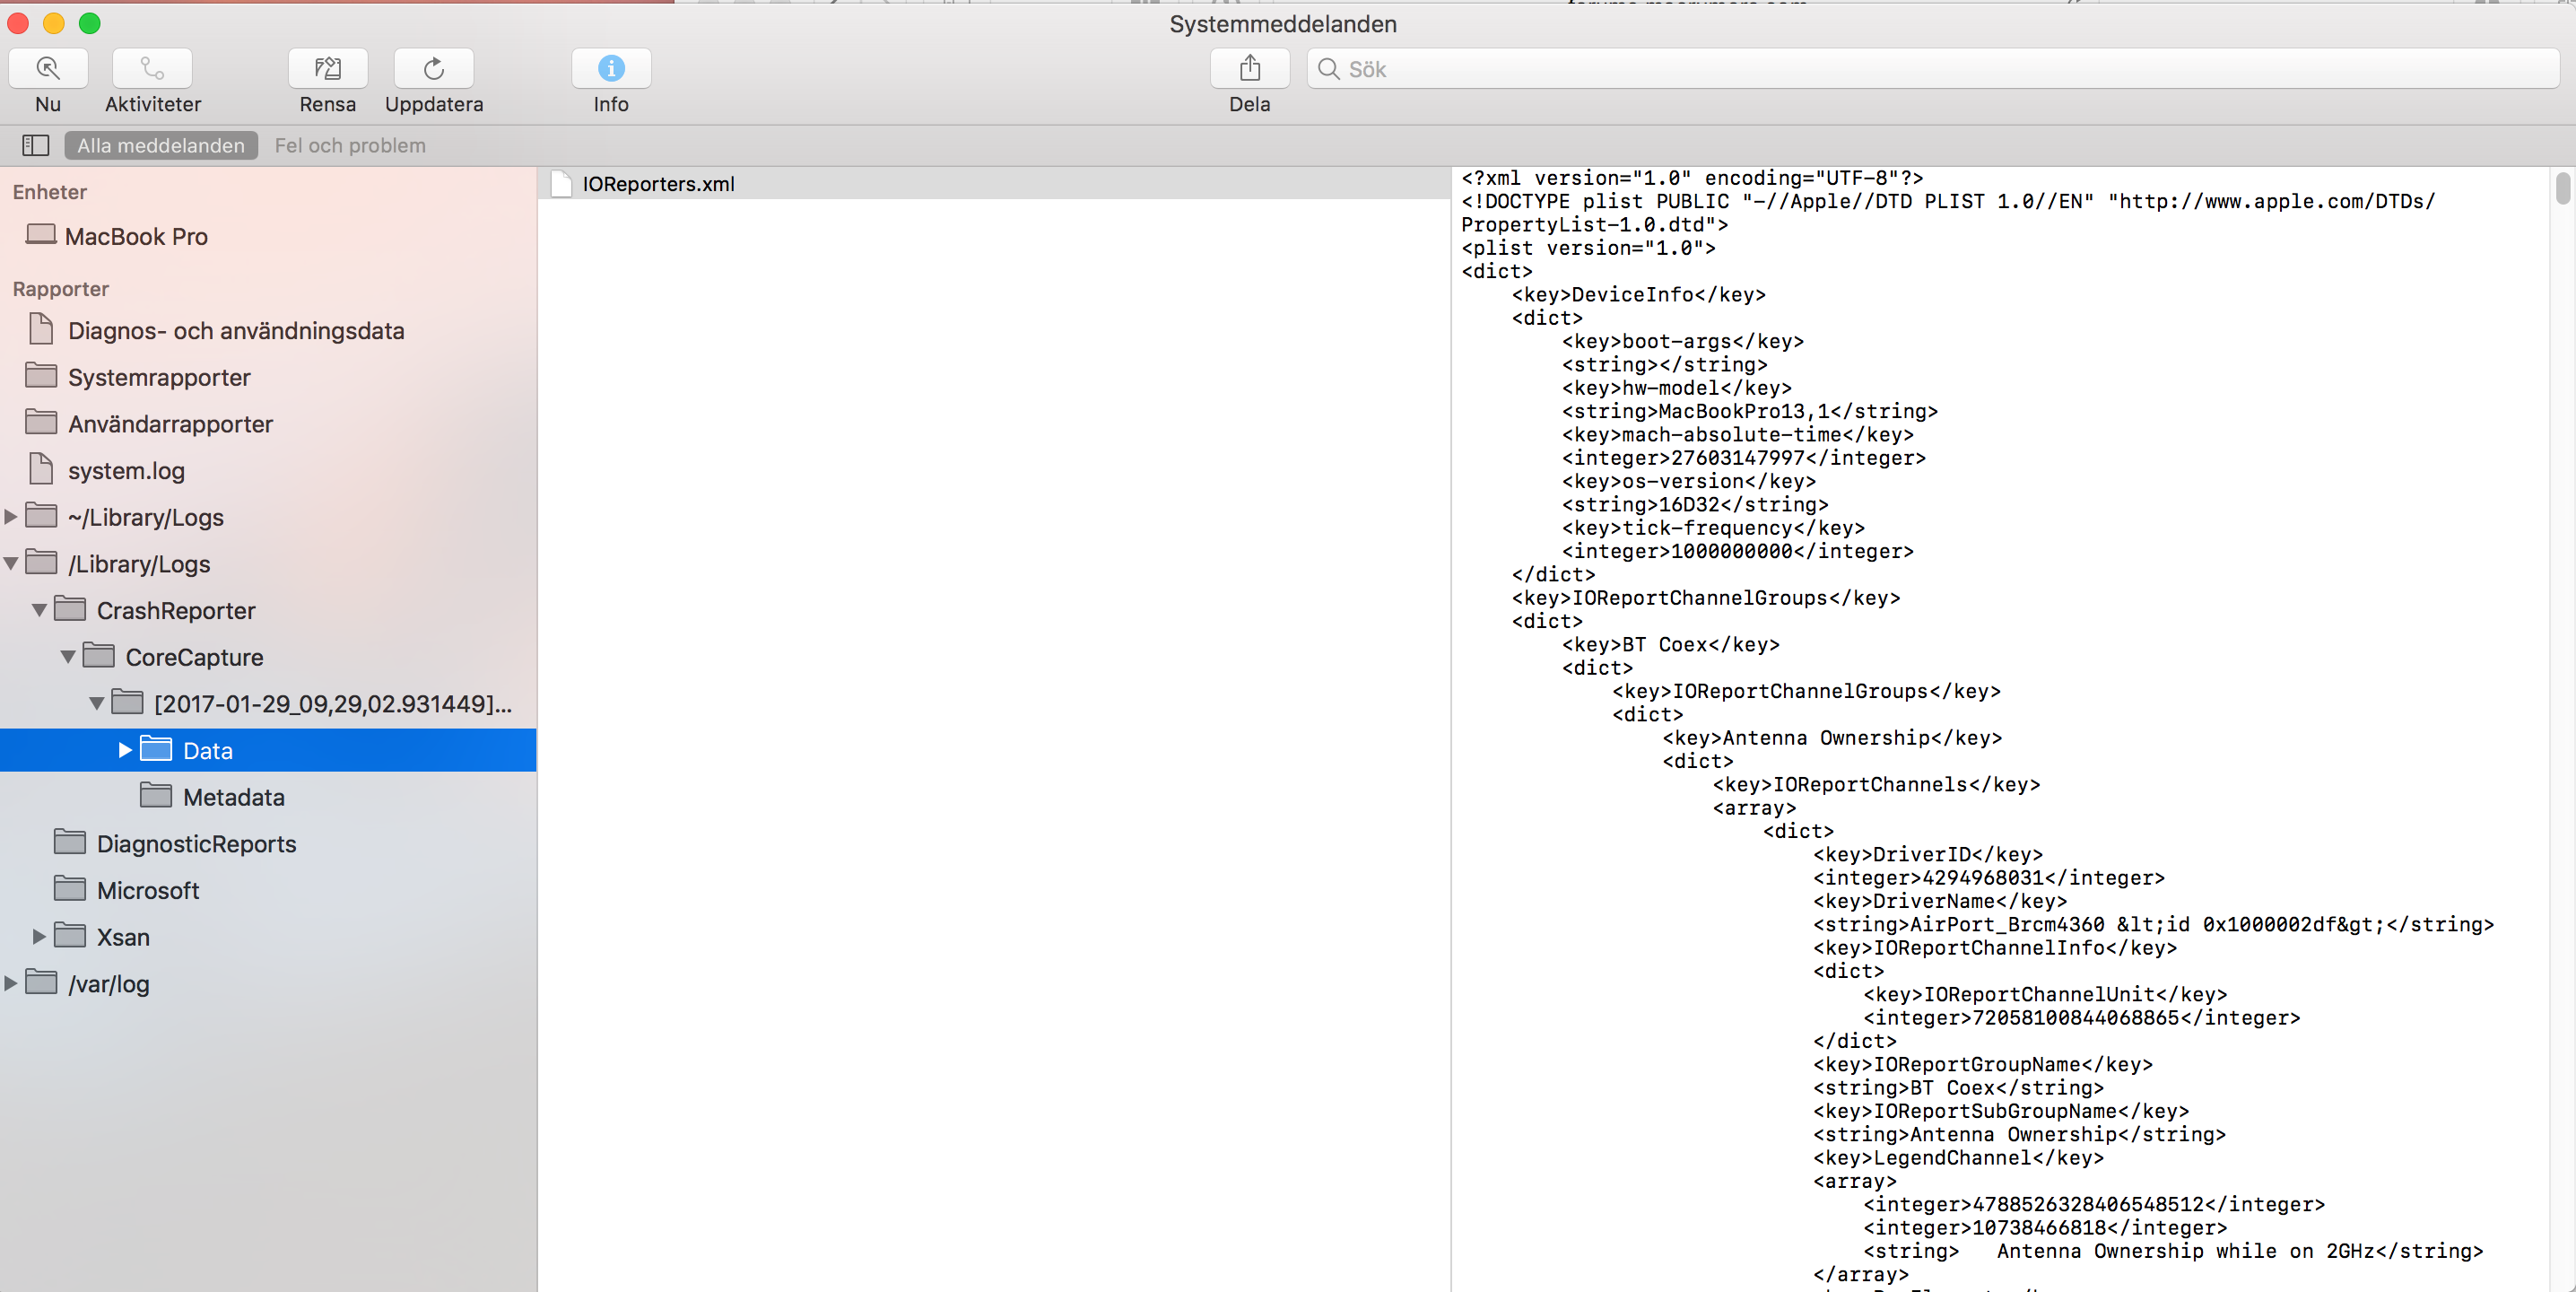2576x1292 pixels.
Task: Select the MacBook Pro device
Action: point(136,237)
